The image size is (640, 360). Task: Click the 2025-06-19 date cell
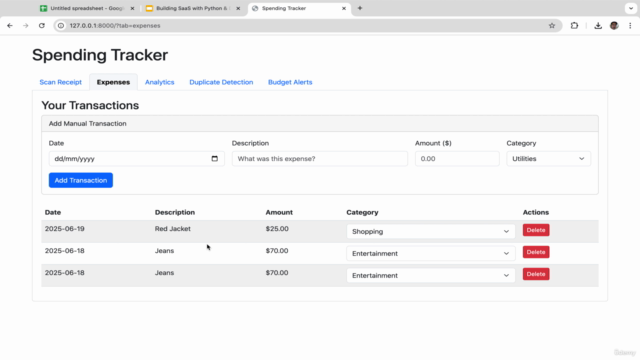click(x=64, y=229)
